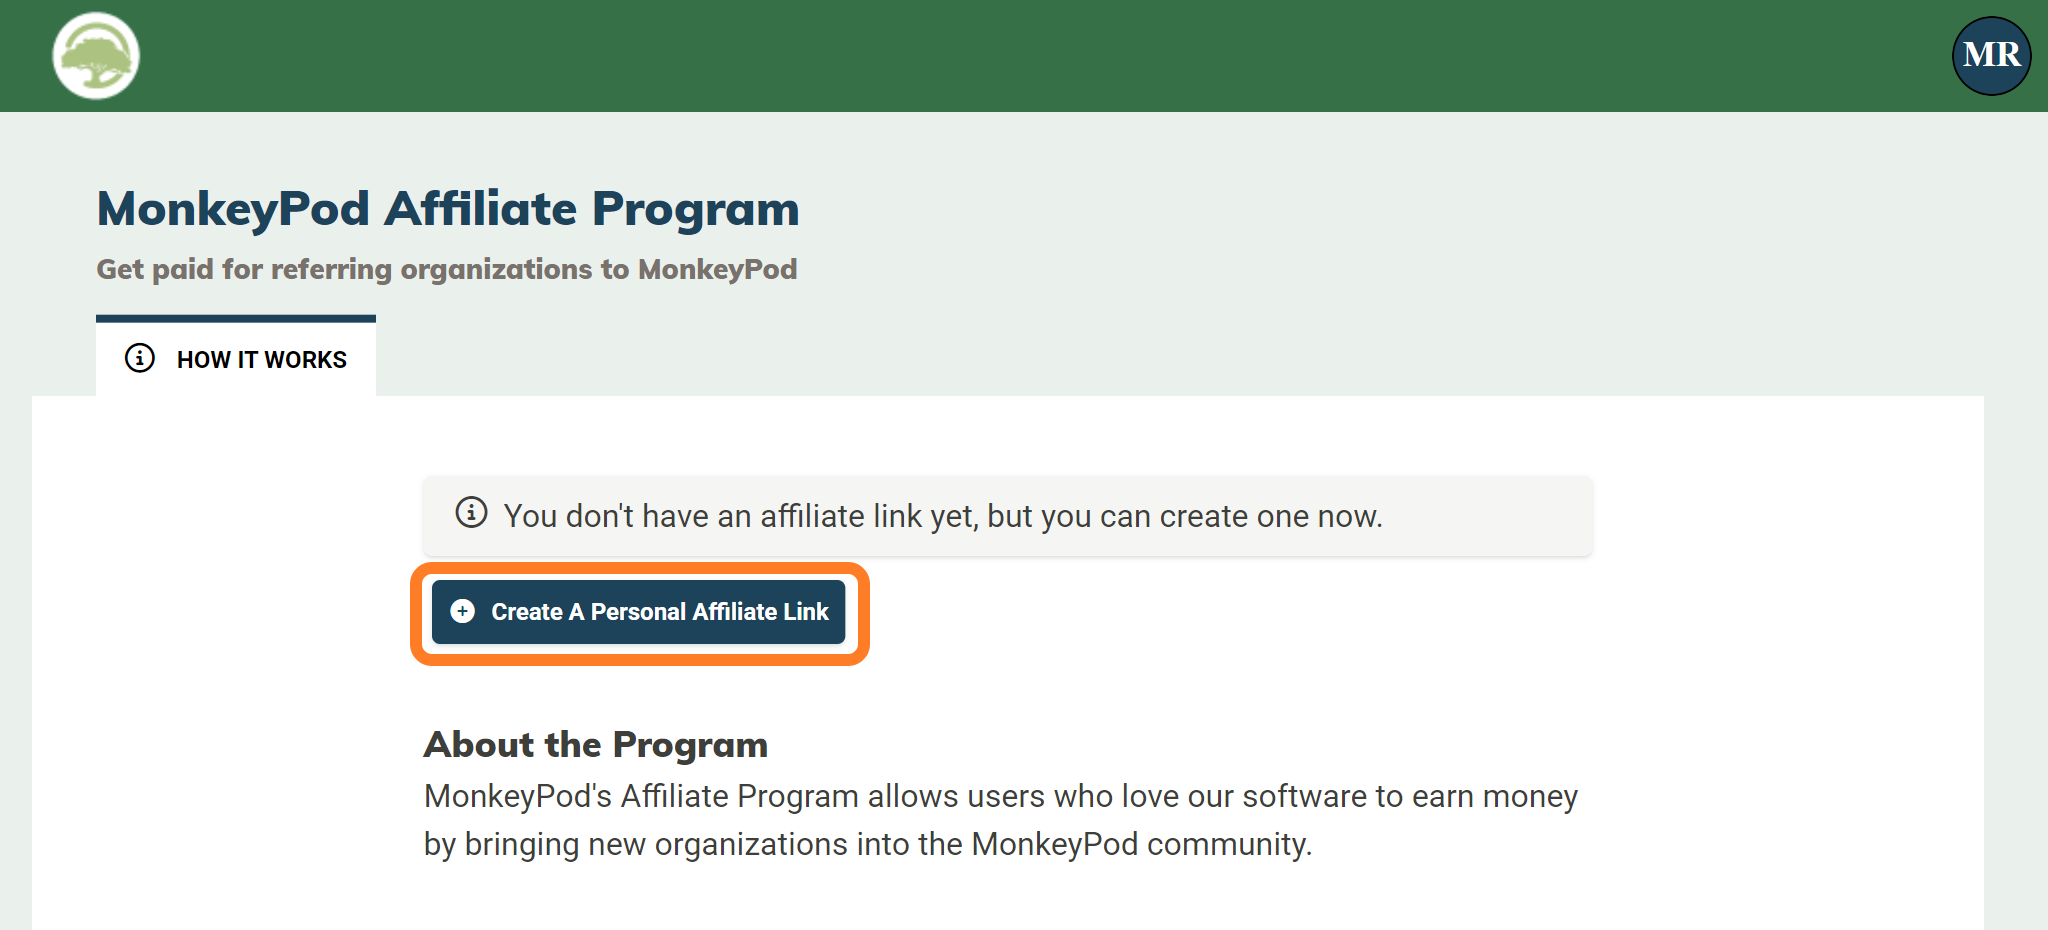Click the paragraph describing MonkeyPod's Affiliate Program
Image resolution: width=2048 pixels, height=930 pixels.
[x=1001, y=820]
